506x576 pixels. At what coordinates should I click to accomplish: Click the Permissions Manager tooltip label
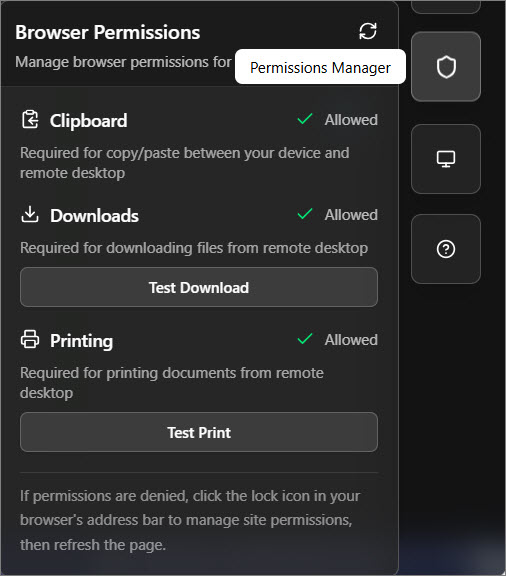pos(320,67)
